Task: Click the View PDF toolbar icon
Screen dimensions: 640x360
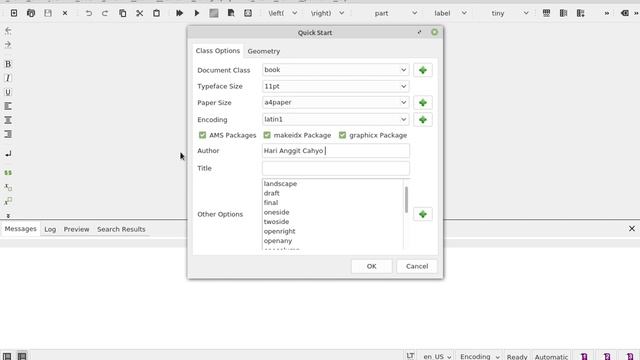Action: coord(231,13)
